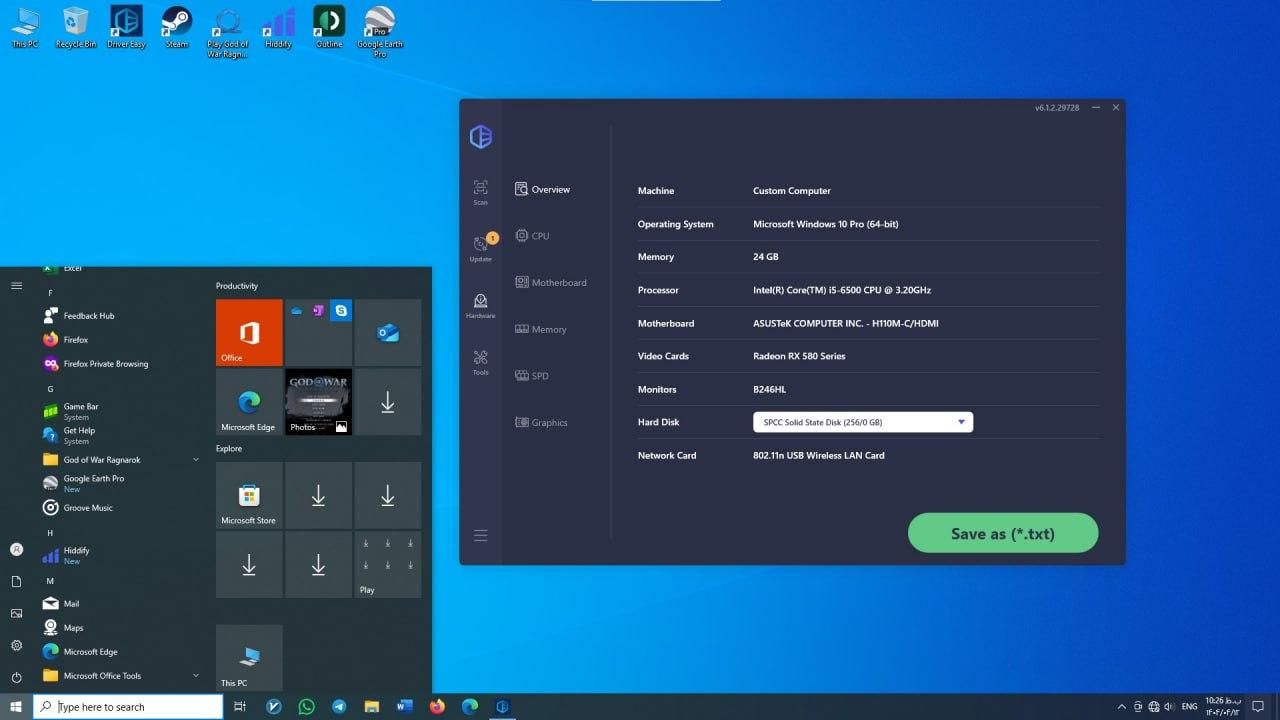Open File Explorer from the taskbar
This screenshot has height=720, width=1280.
coord(372,707)
